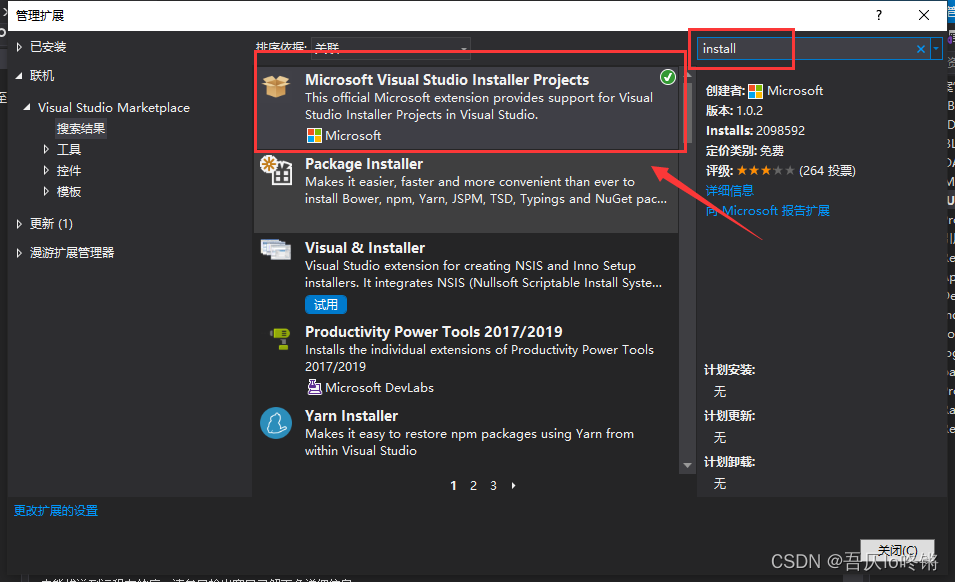
Task: Select the Yarn Installer title
Action: click(x=351, y=416)
